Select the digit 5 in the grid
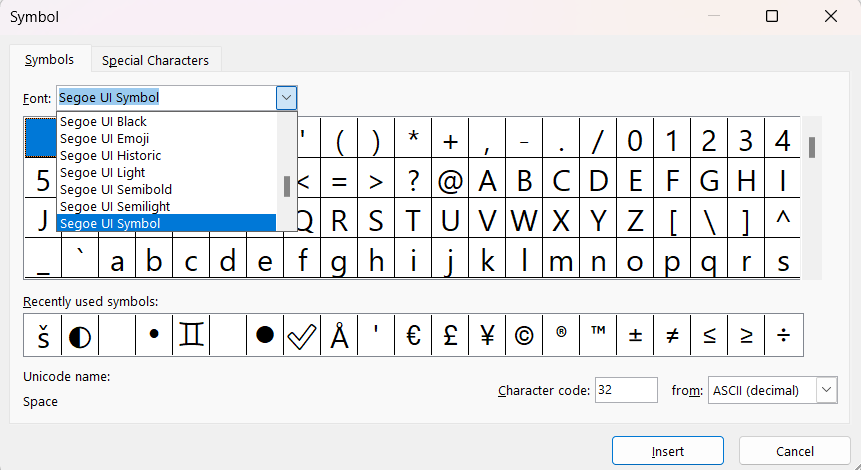Screen dimensions: 861x470 tap(41, 178)
